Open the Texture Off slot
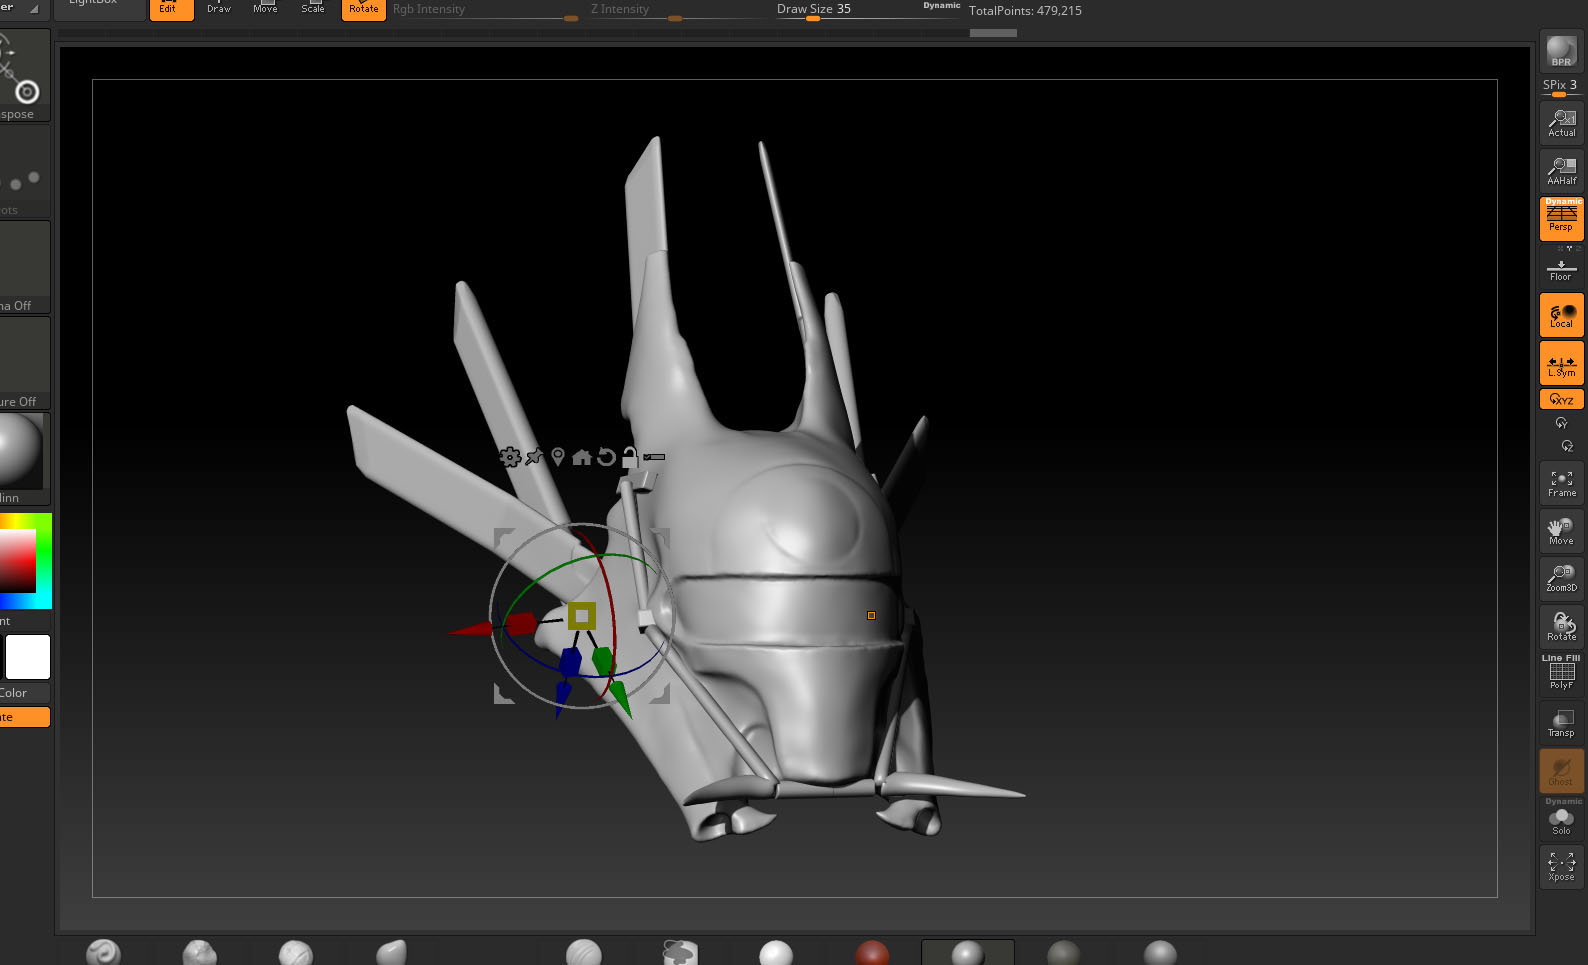The image size is (1588, 965). click(x=24, y=363)
